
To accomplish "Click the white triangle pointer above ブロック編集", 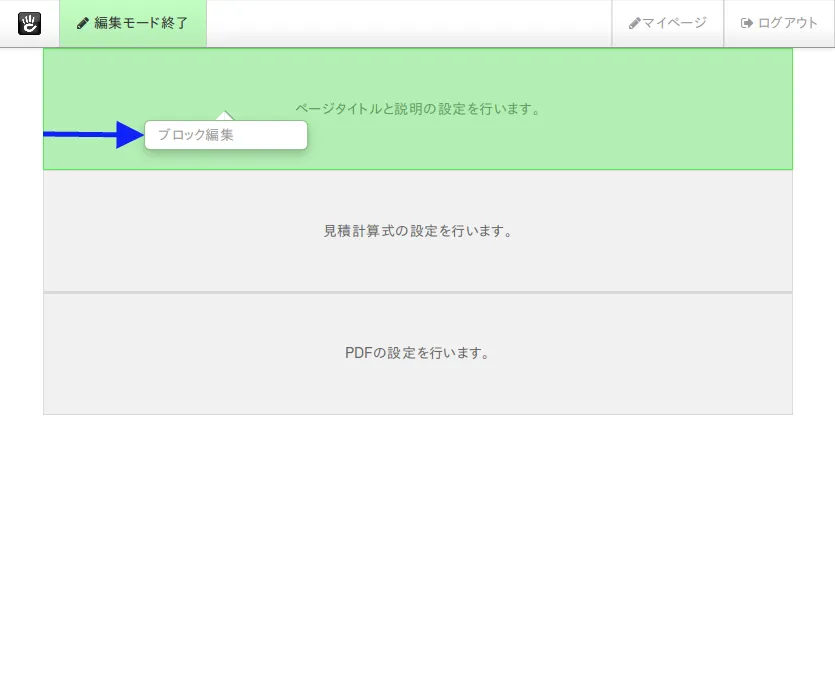I will 225,113.
